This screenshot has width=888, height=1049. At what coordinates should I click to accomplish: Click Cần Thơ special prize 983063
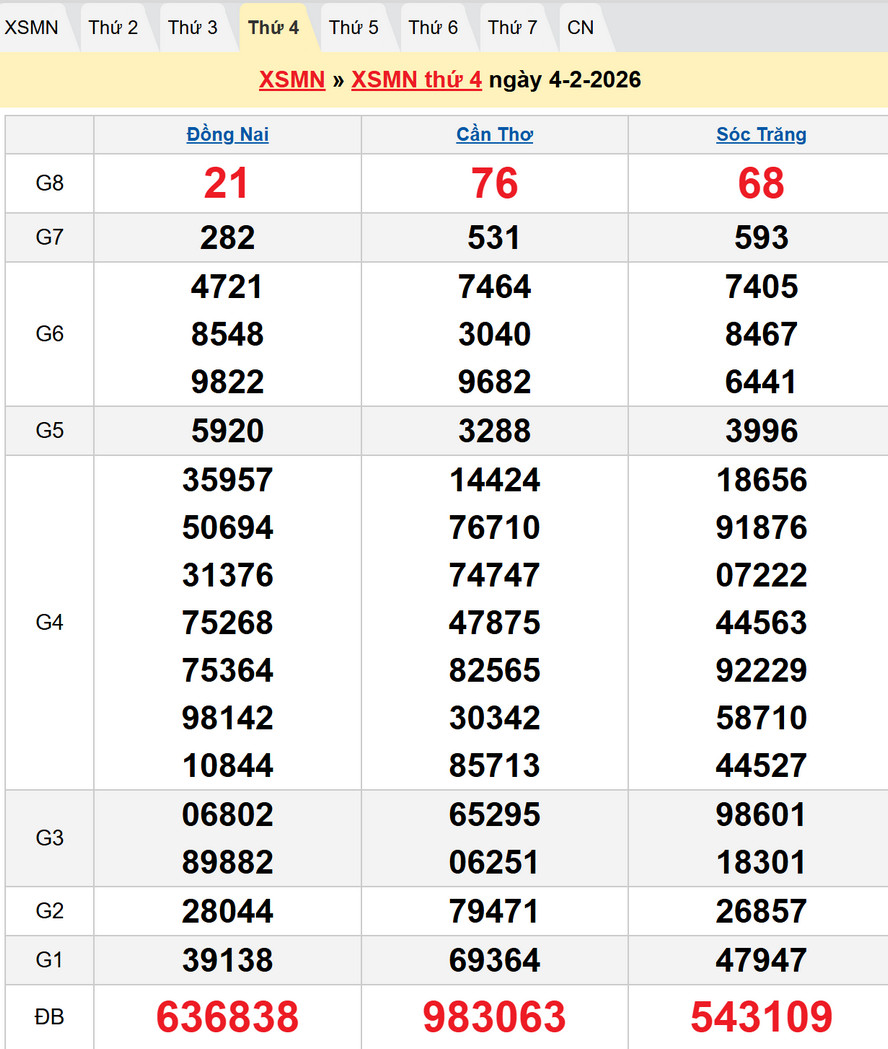[x=494, y=1017]
